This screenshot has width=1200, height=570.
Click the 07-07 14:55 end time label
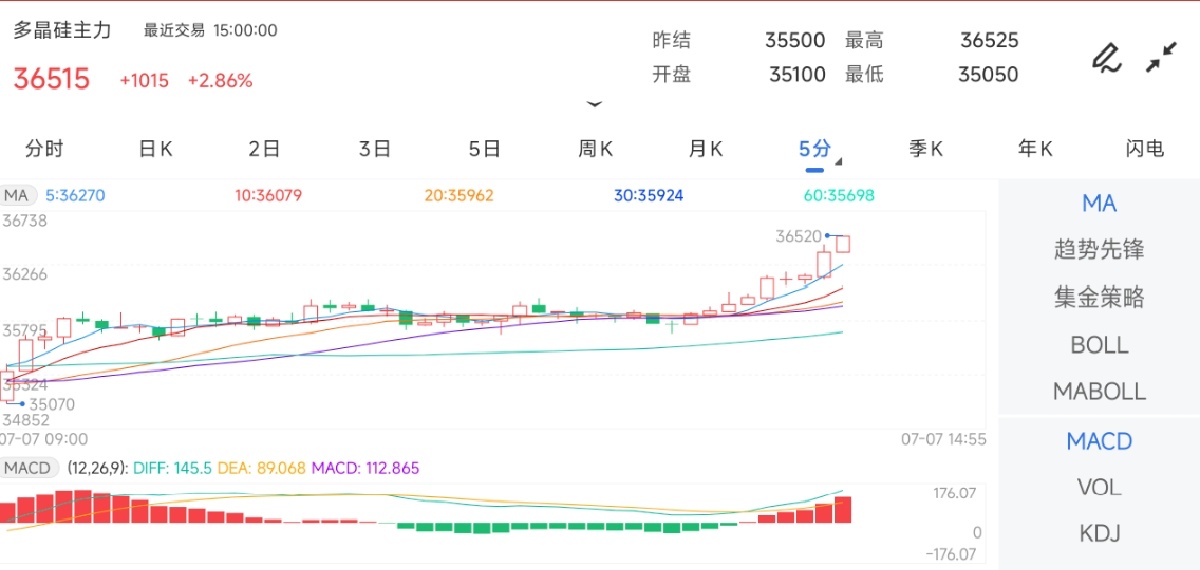coord(944,439)
